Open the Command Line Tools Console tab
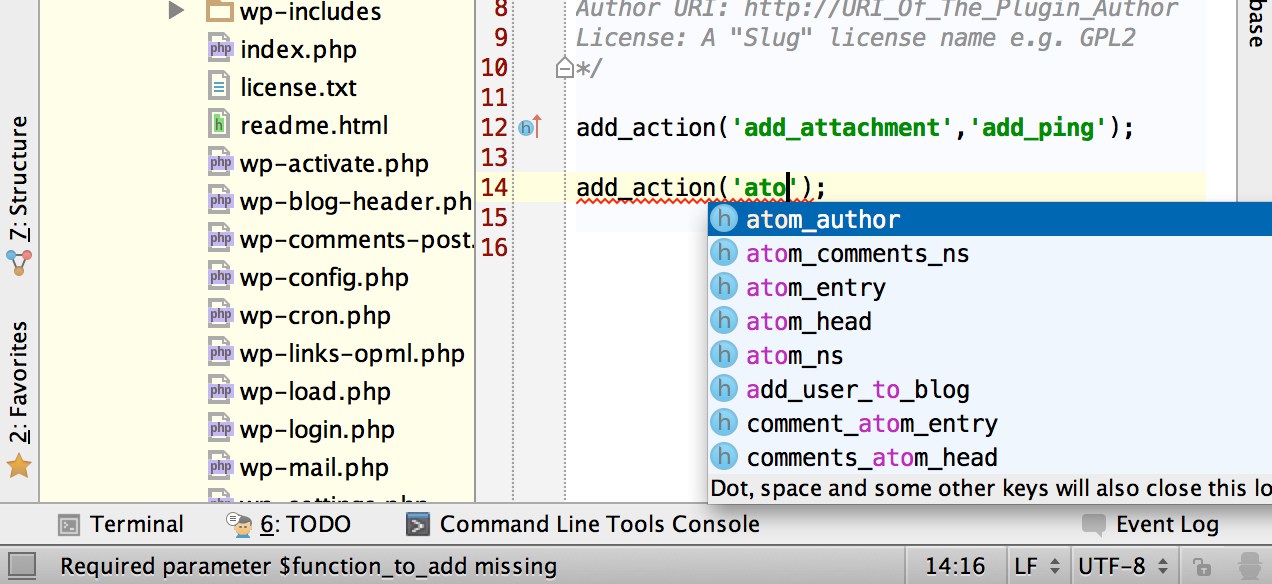This screenshot has width=1272, height=584. click(x=584, y=525)
